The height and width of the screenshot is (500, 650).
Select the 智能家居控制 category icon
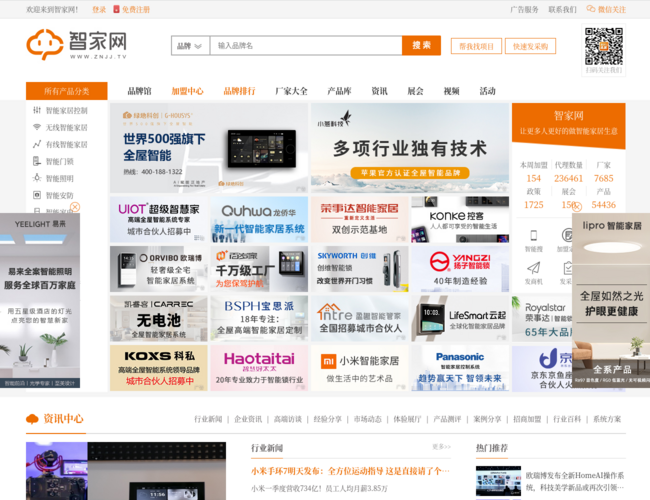coord(37,111)
